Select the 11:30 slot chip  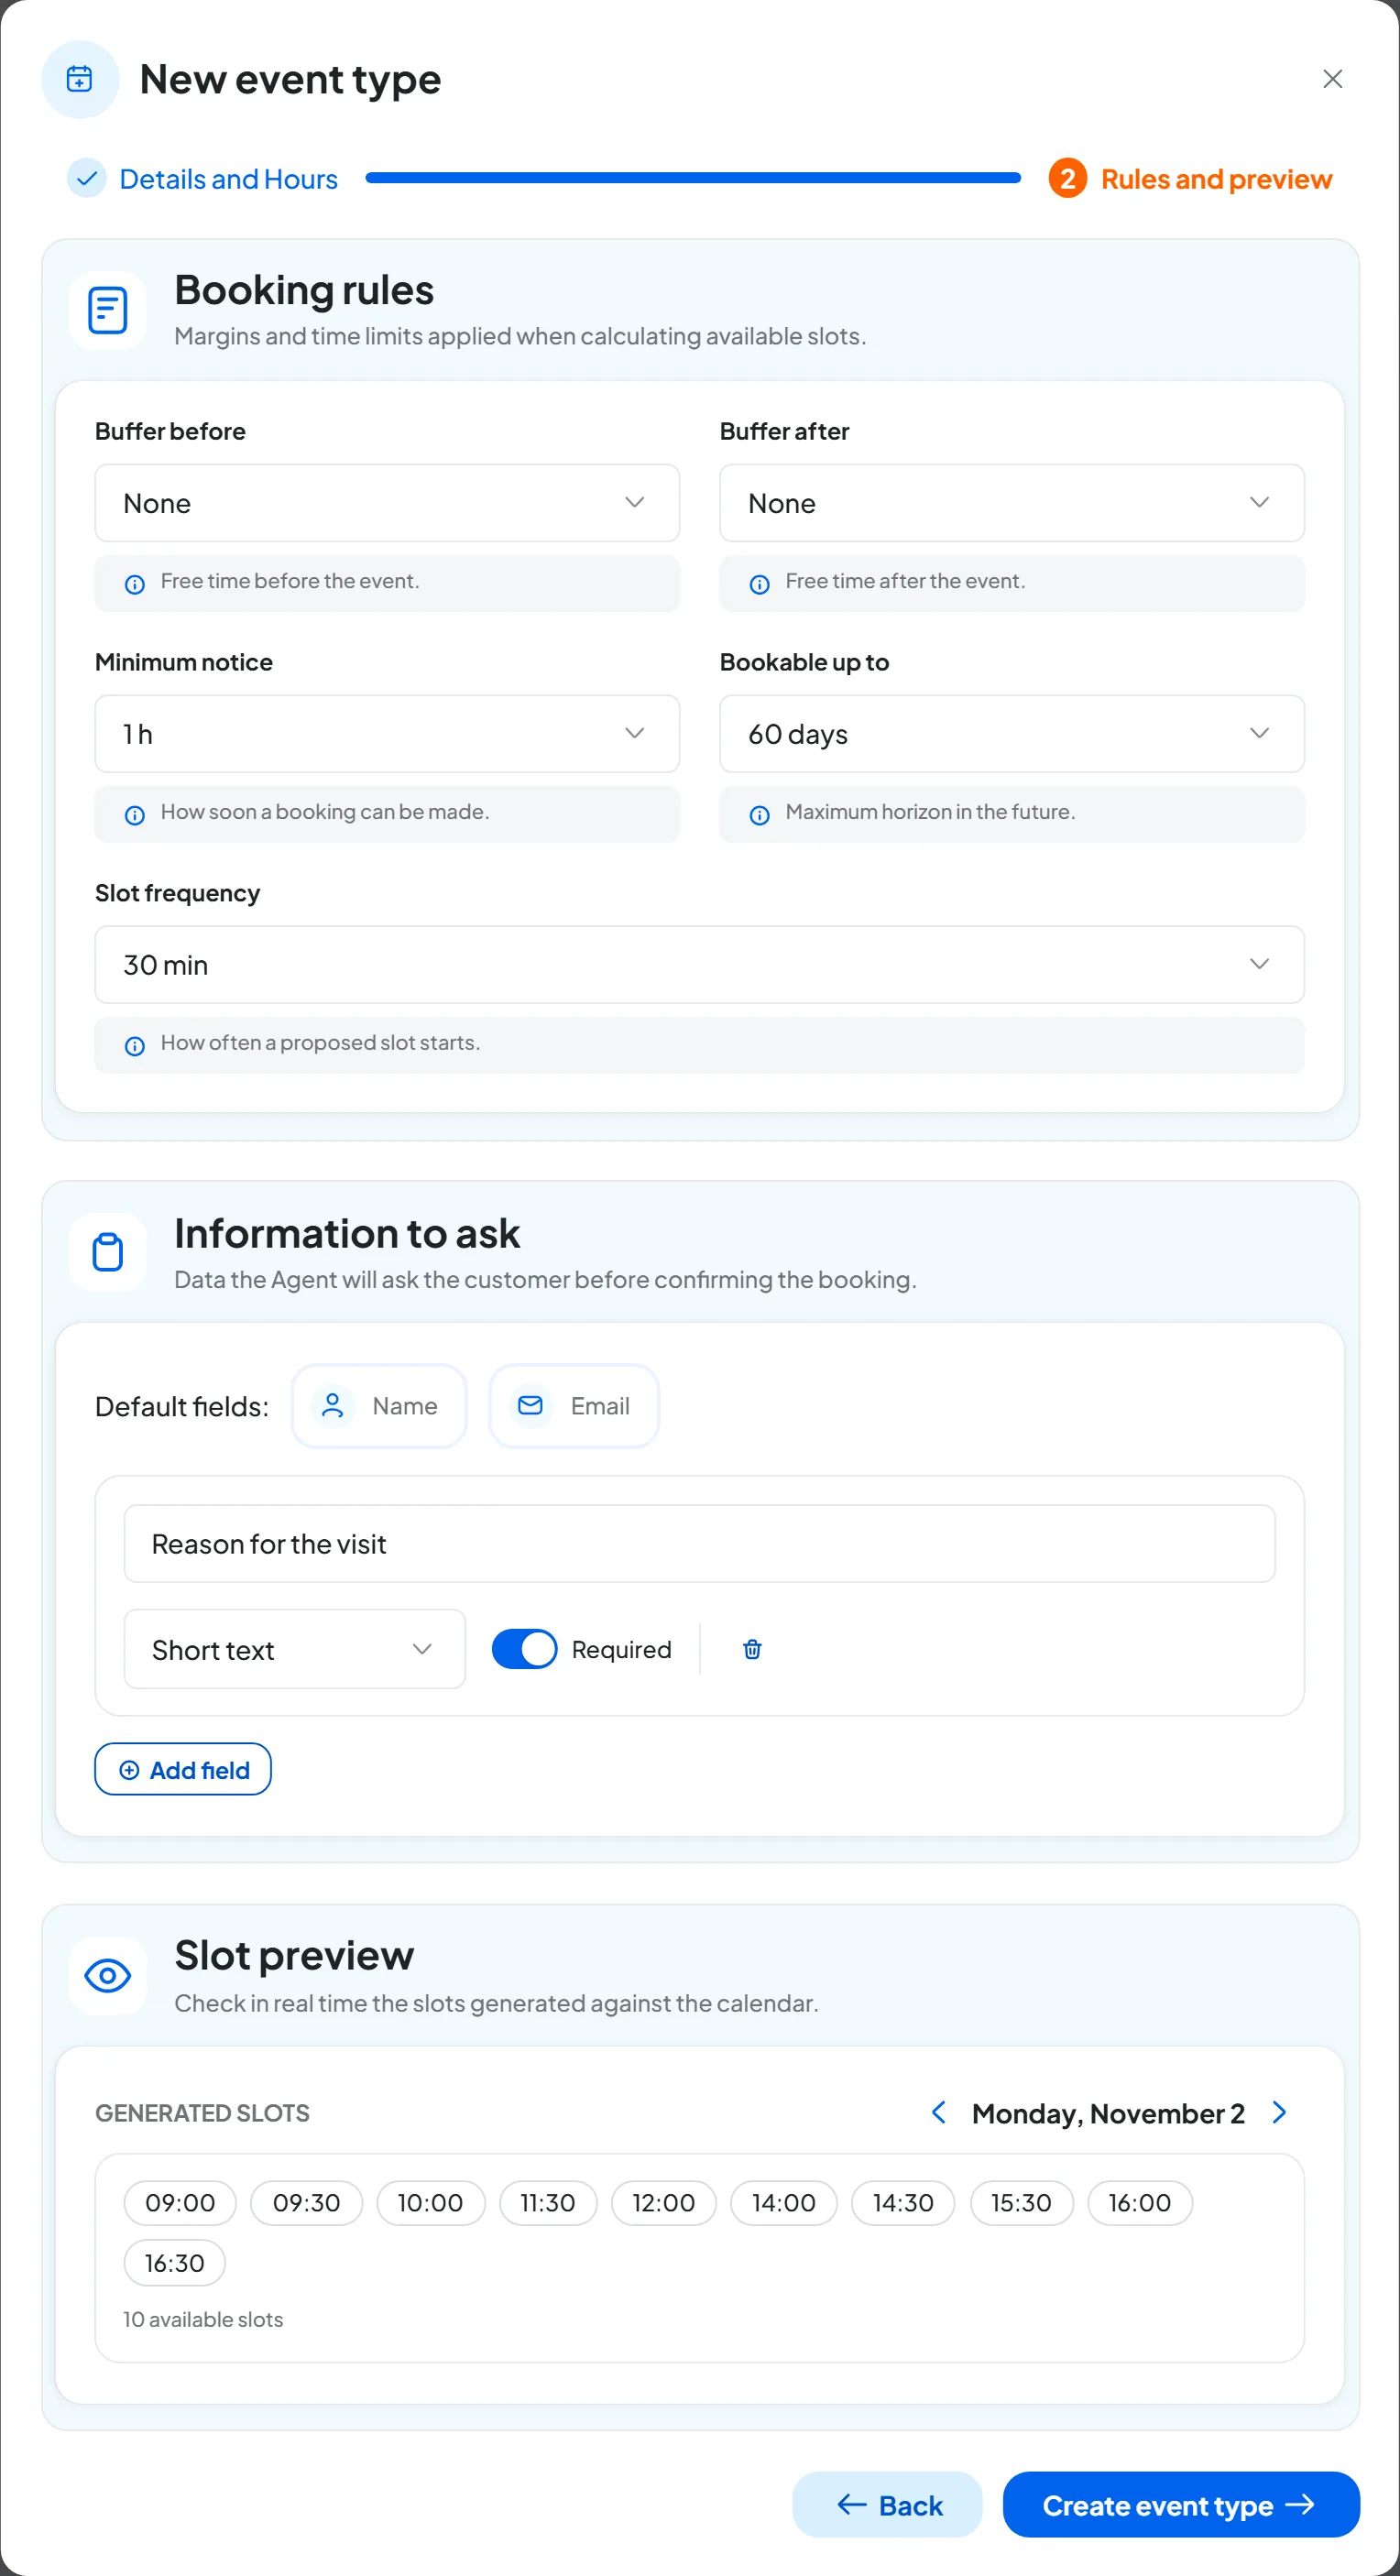[x=548, y=2203]
